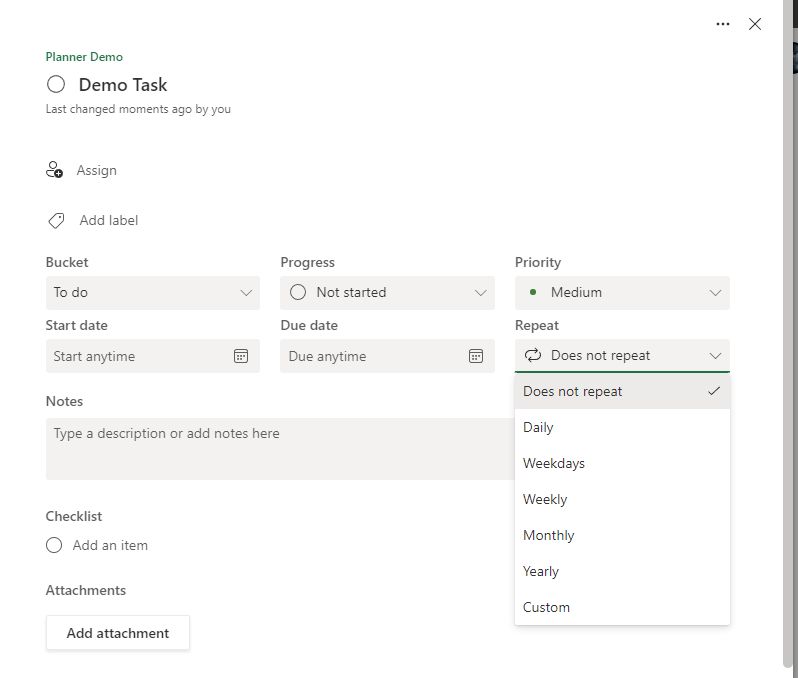Mark Demo Task as complete

56,85
